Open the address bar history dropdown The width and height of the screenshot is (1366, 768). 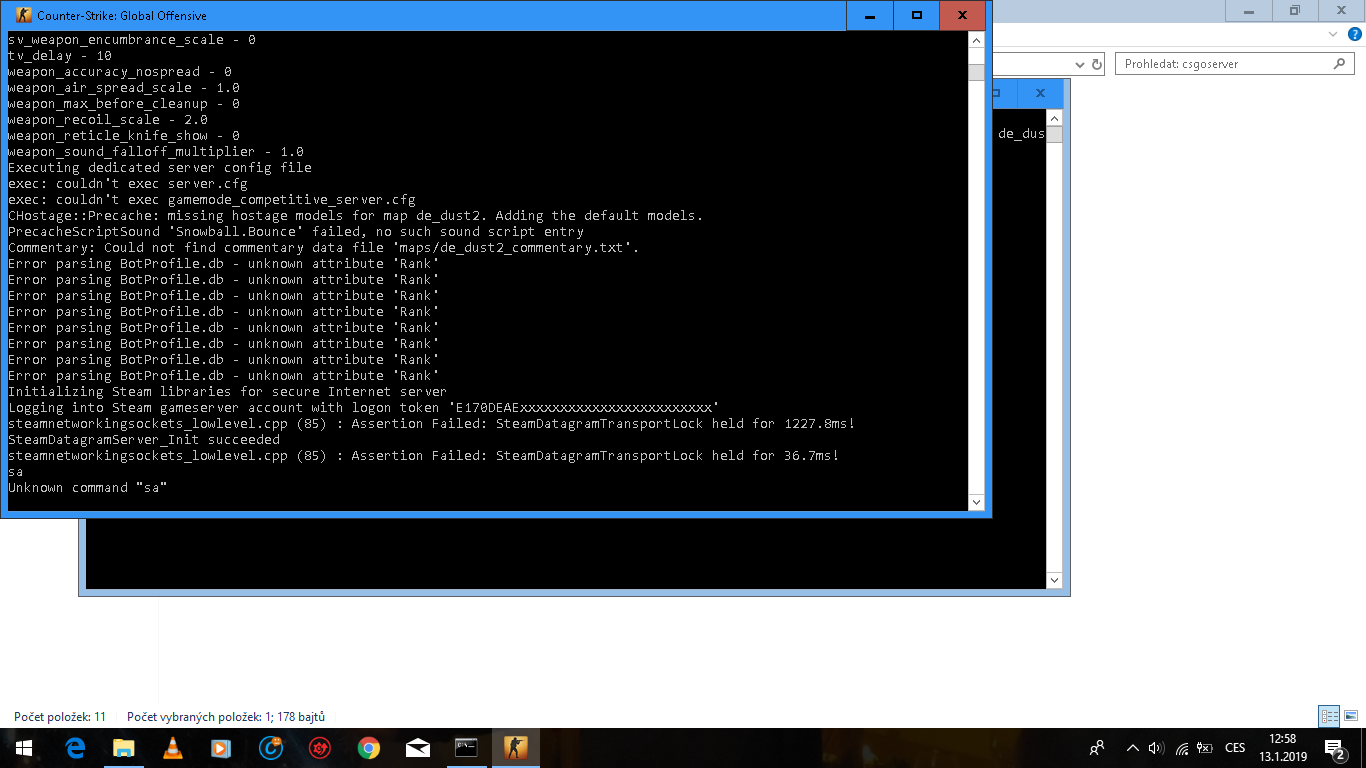[x=1078, y=64]
